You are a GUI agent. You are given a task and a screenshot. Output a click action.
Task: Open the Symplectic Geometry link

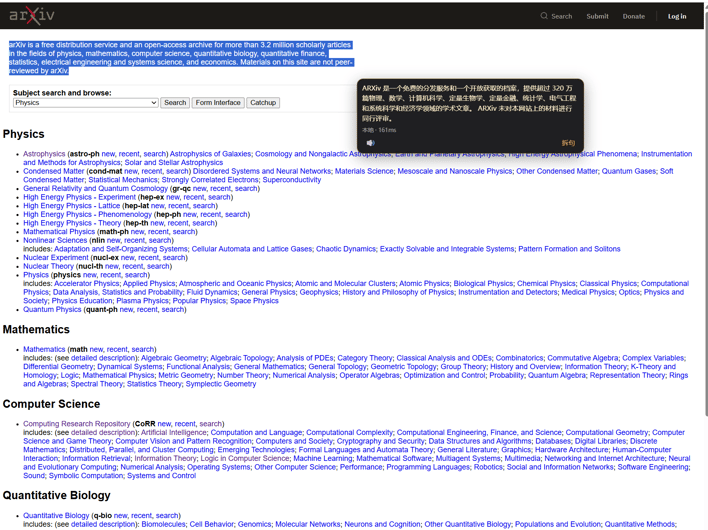221,384
